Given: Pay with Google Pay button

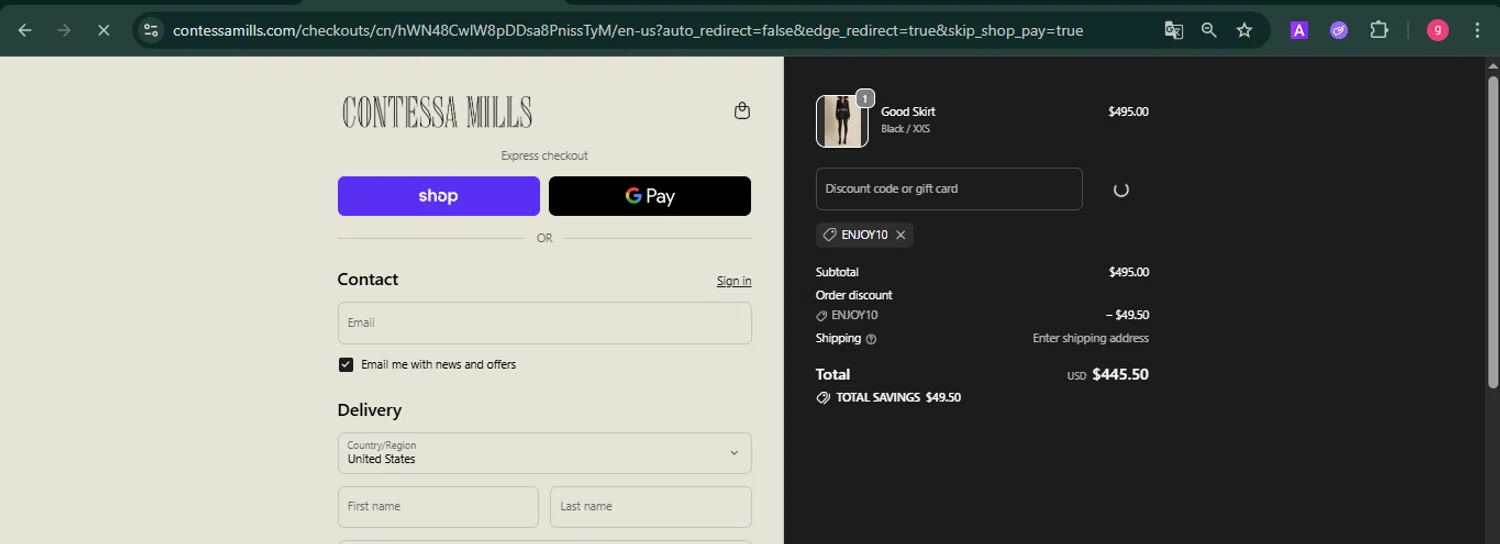Looking at the screenshot, I should (x=650, y=196).
